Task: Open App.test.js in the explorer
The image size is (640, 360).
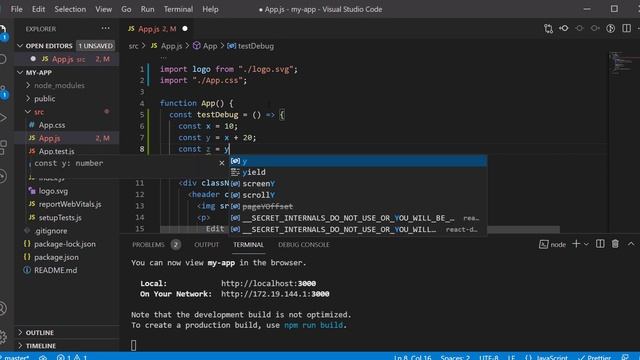Action: [x=56, y=151]
